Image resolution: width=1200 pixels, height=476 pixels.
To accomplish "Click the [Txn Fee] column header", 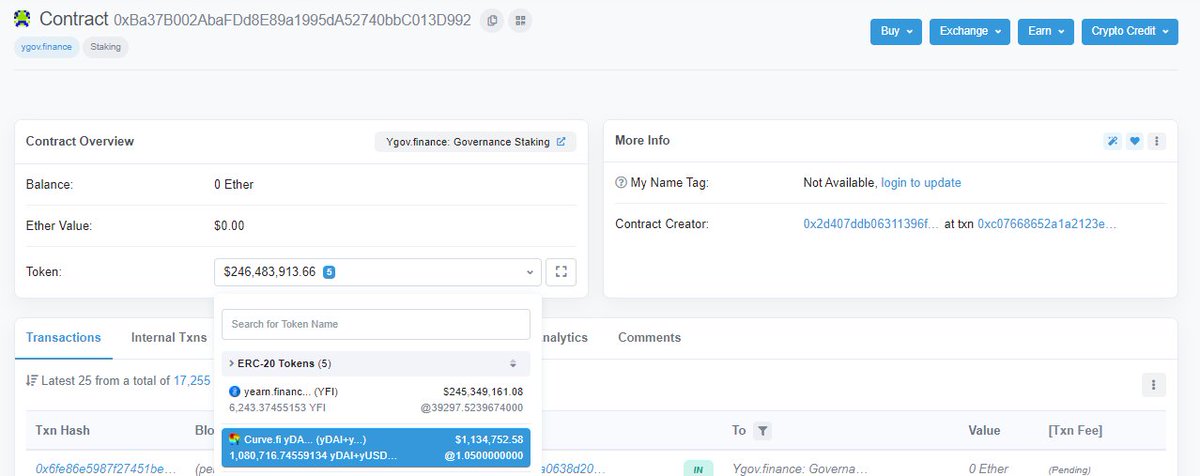I will 1074,431.
